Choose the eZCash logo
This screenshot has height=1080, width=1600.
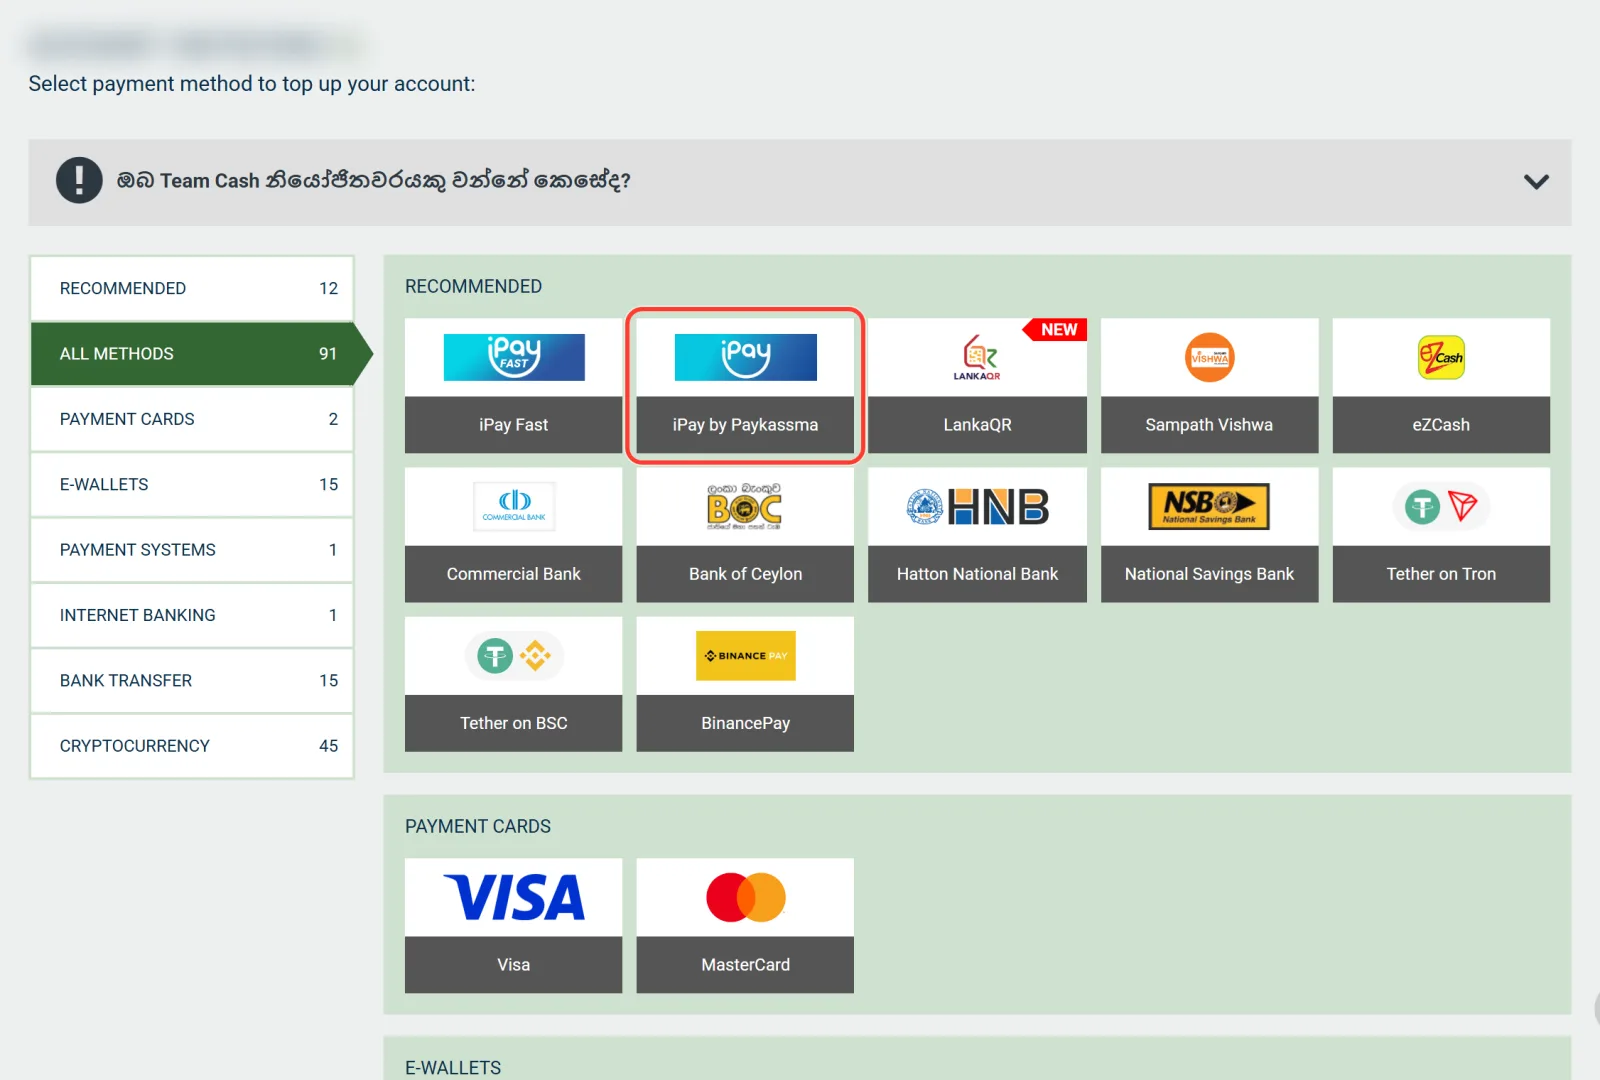click(1441, 357)
